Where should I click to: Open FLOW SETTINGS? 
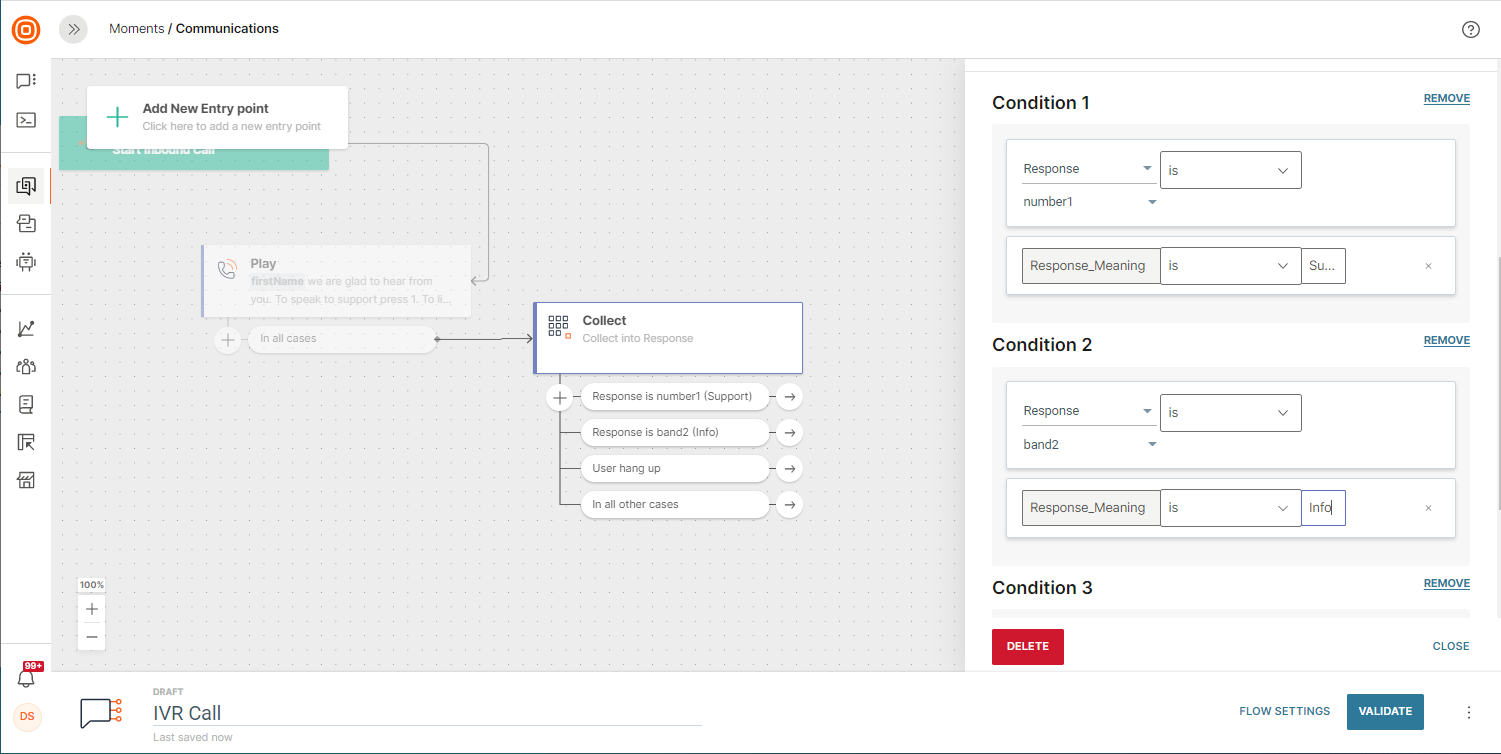pos(1284,711)
